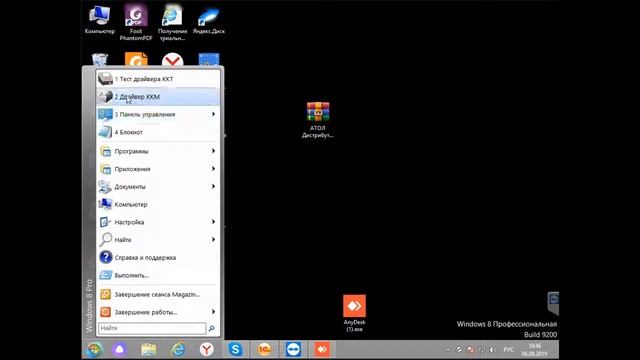Launch 1 Тест драйвера ККТ
Screen dimensions: 640x360
pos(158,79)
